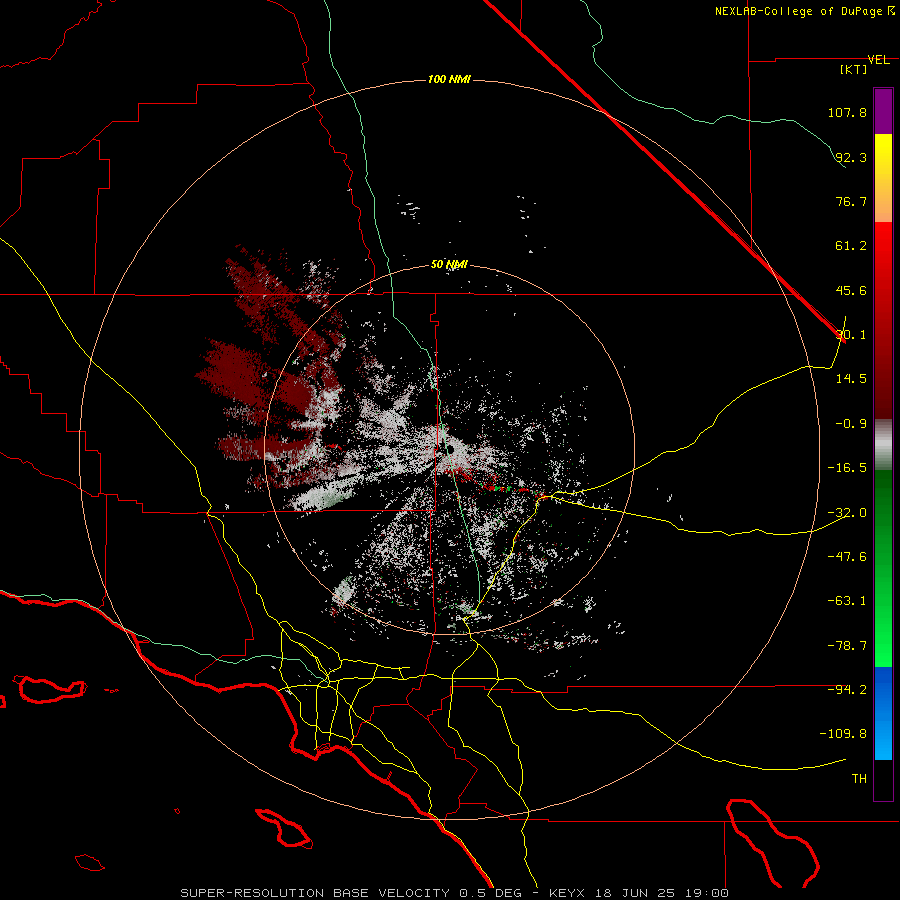Click the 61.2 velocity scale value
900x900 pixels.
(851, 246)
